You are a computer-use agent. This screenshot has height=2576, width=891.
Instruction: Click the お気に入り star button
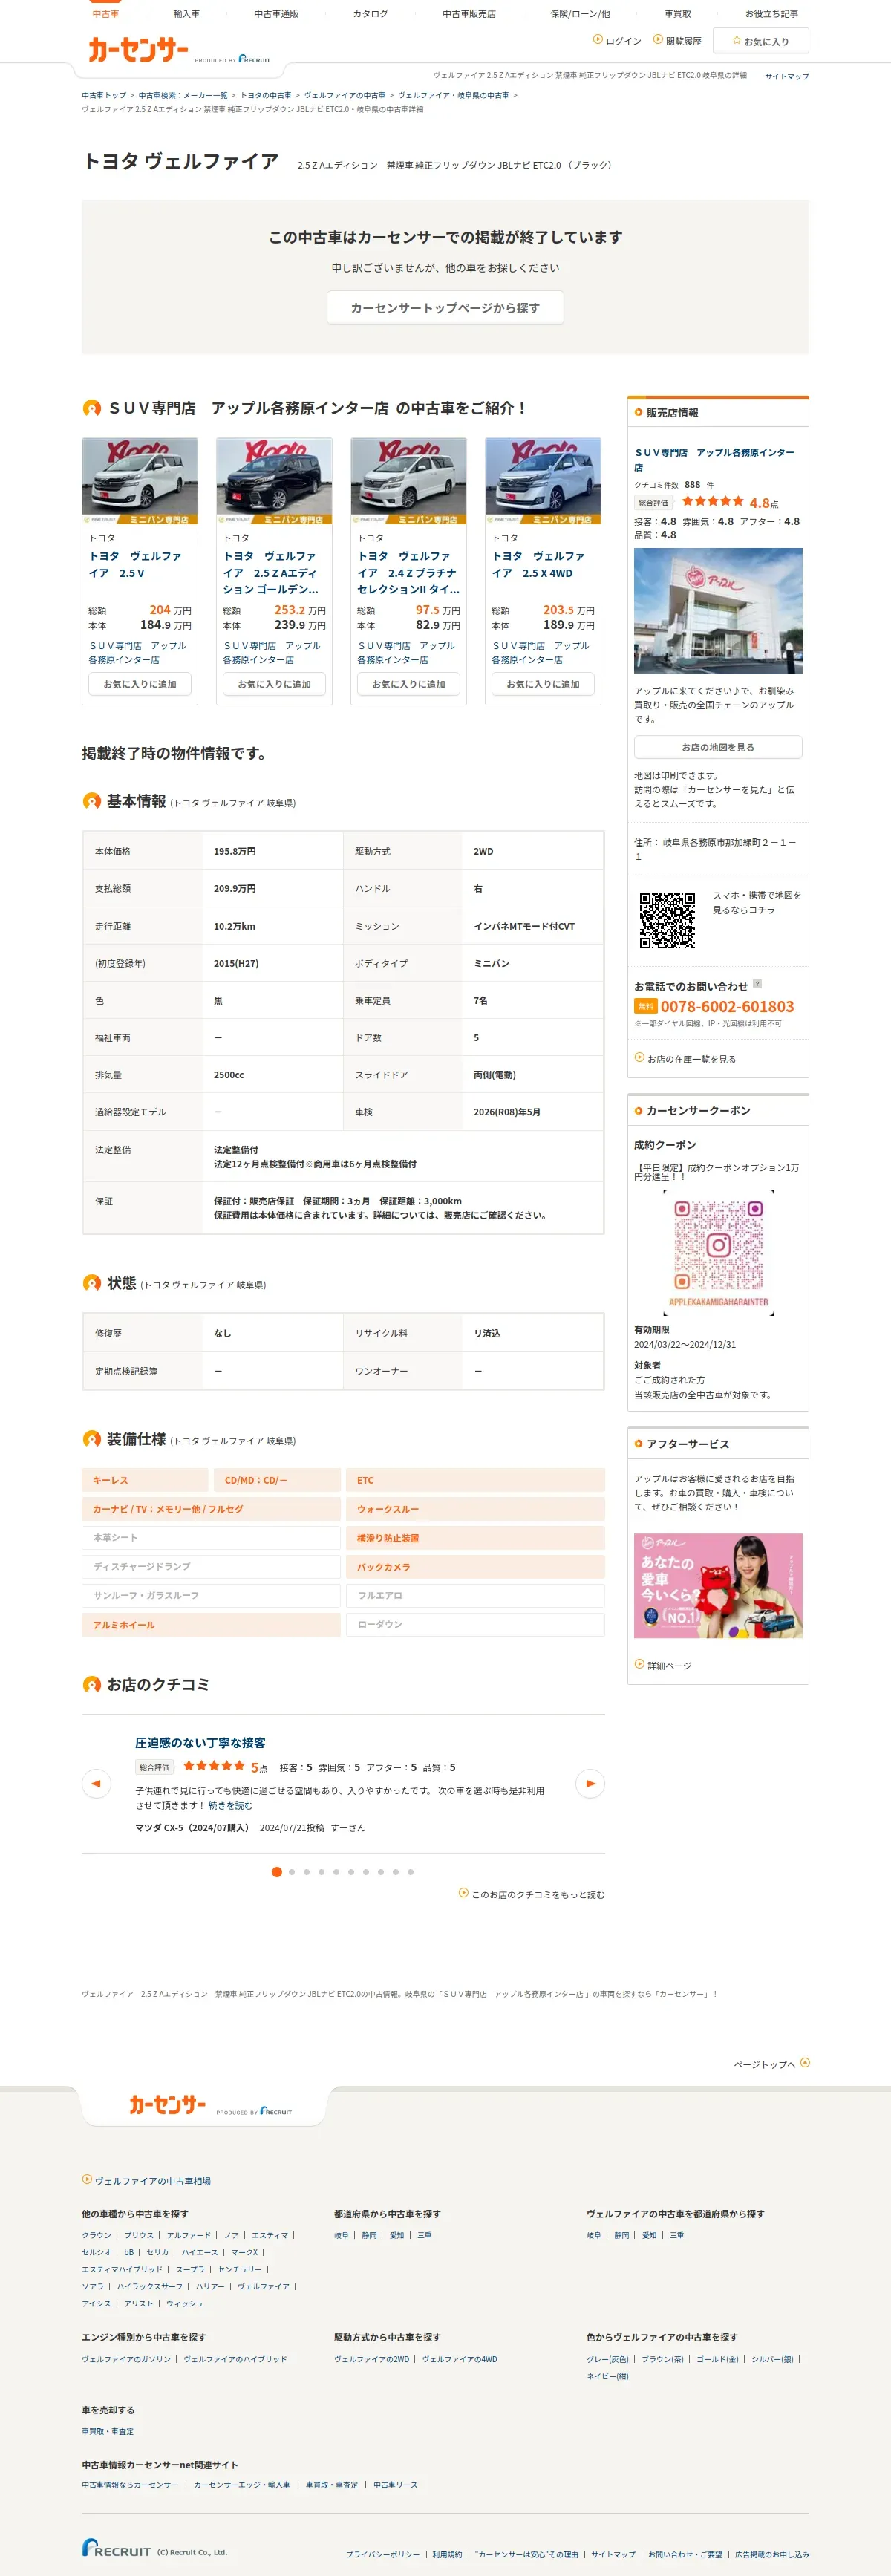761,41
